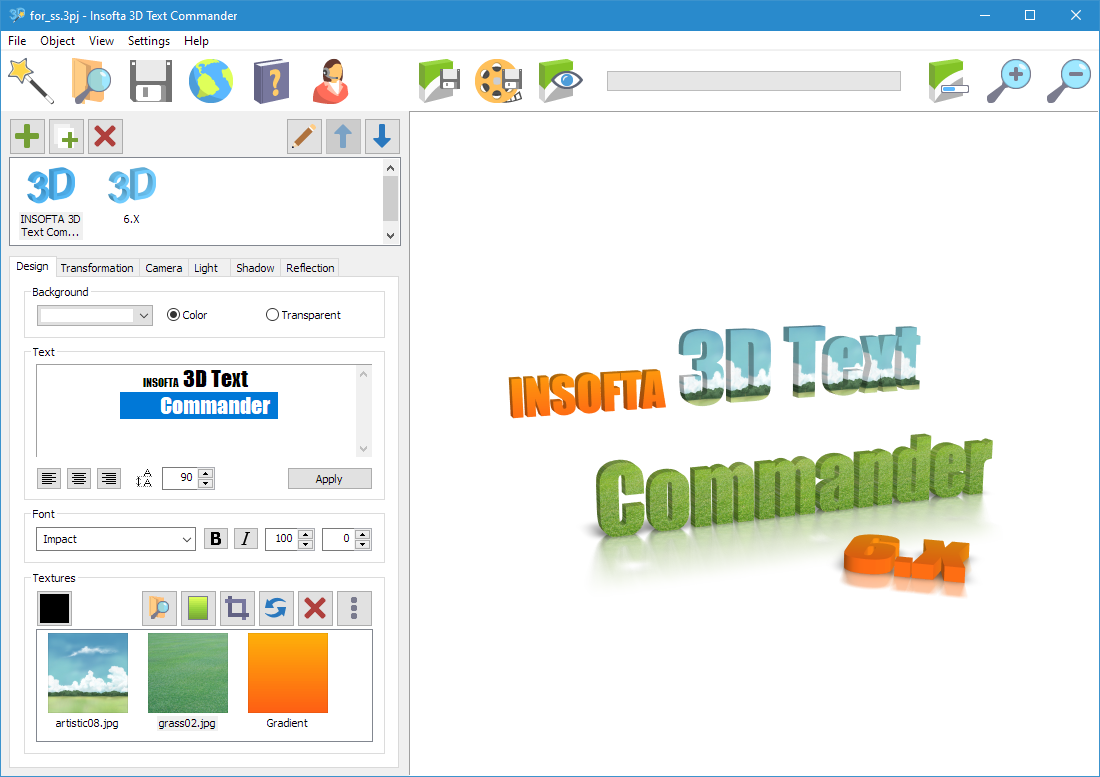The height and width of the screenshot is (777, 1100).
Task: Delete selected object with red X
Action: coord(105,136)
